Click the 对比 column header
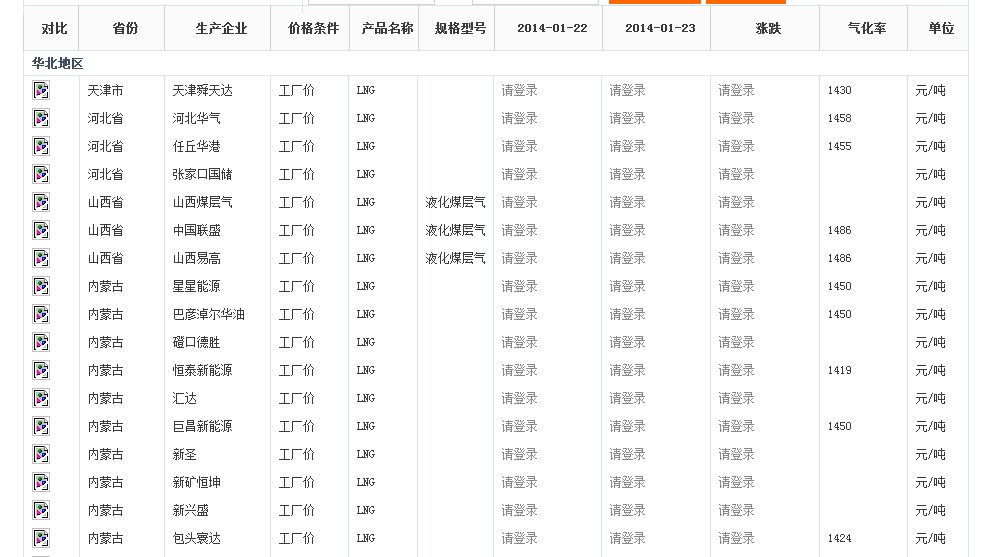Viewport: 1002px width, 557px height. tap(54, 28)
